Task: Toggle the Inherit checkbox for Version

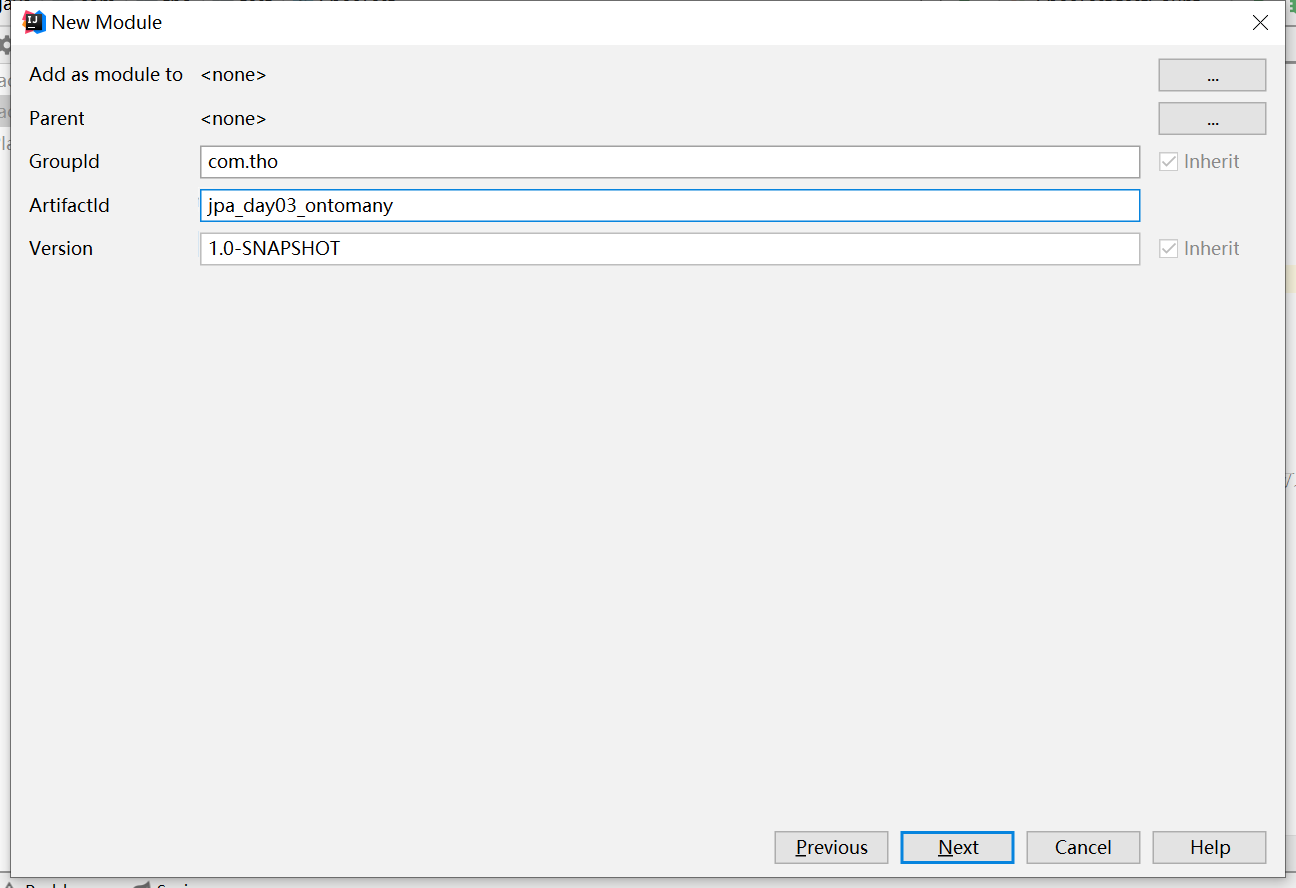Action: 1168,249
